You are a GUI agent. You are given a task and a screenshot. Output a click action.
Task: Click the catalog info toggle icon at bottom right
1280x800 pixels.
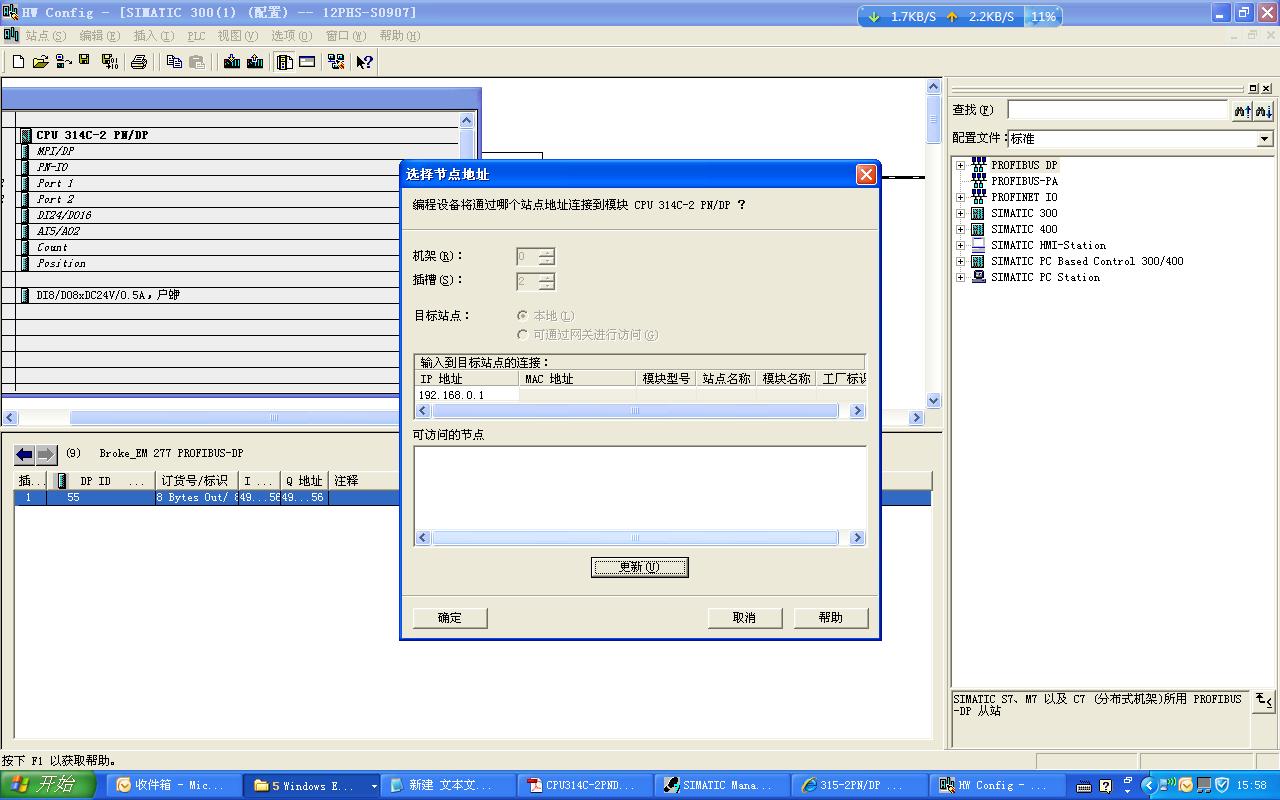(1263, 700)
